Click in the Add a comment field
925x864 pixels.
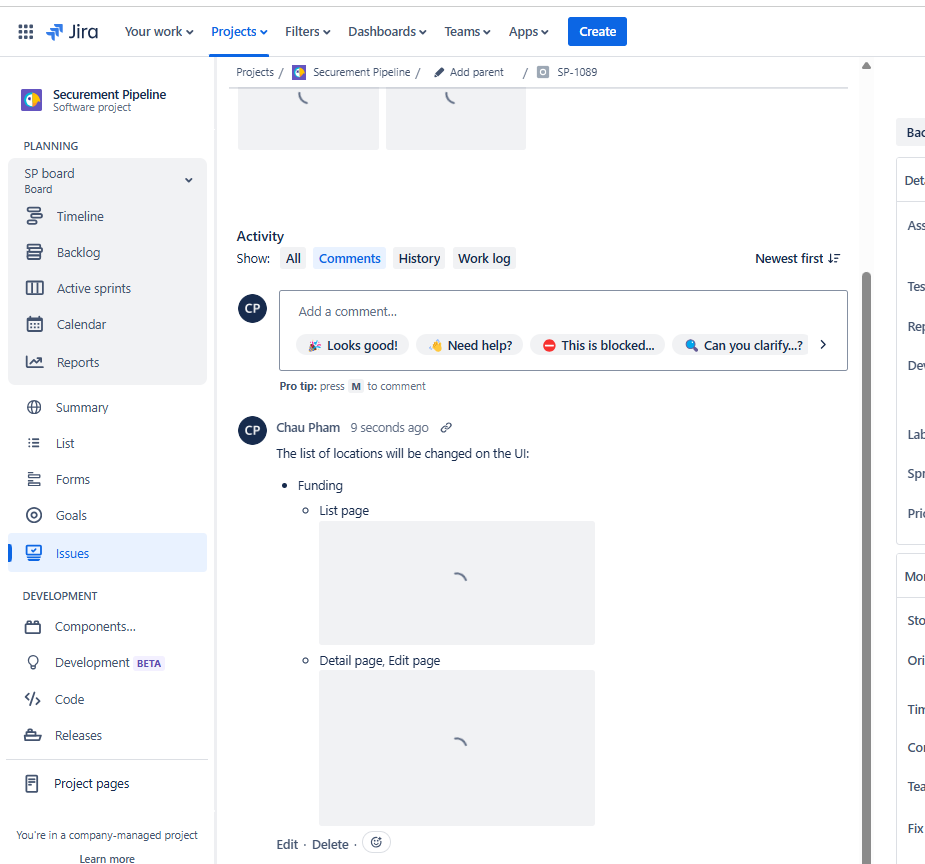[x=563, y=311]
